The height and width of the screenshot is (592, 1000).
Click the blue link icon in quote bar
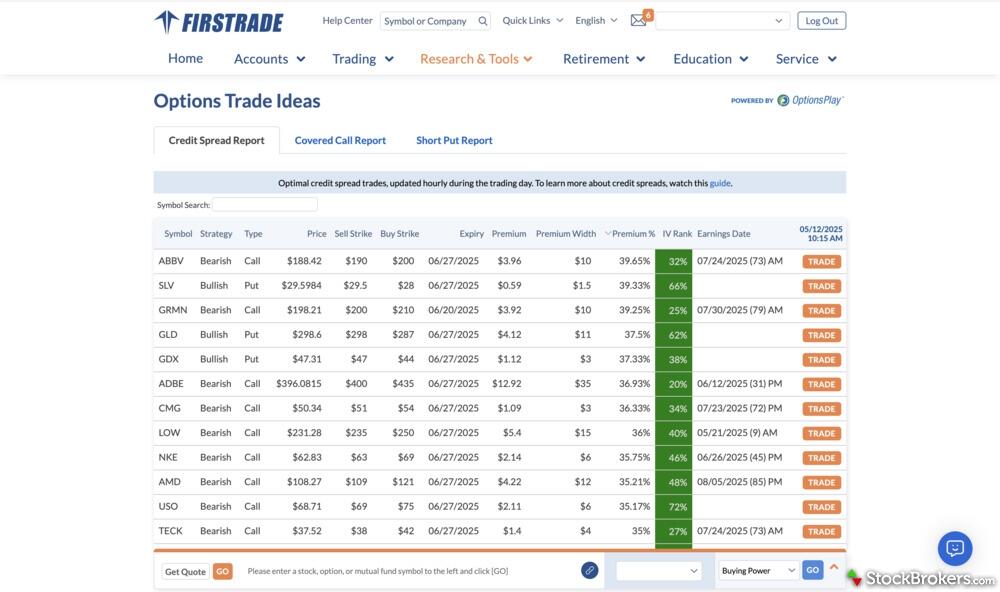(590, 570)
